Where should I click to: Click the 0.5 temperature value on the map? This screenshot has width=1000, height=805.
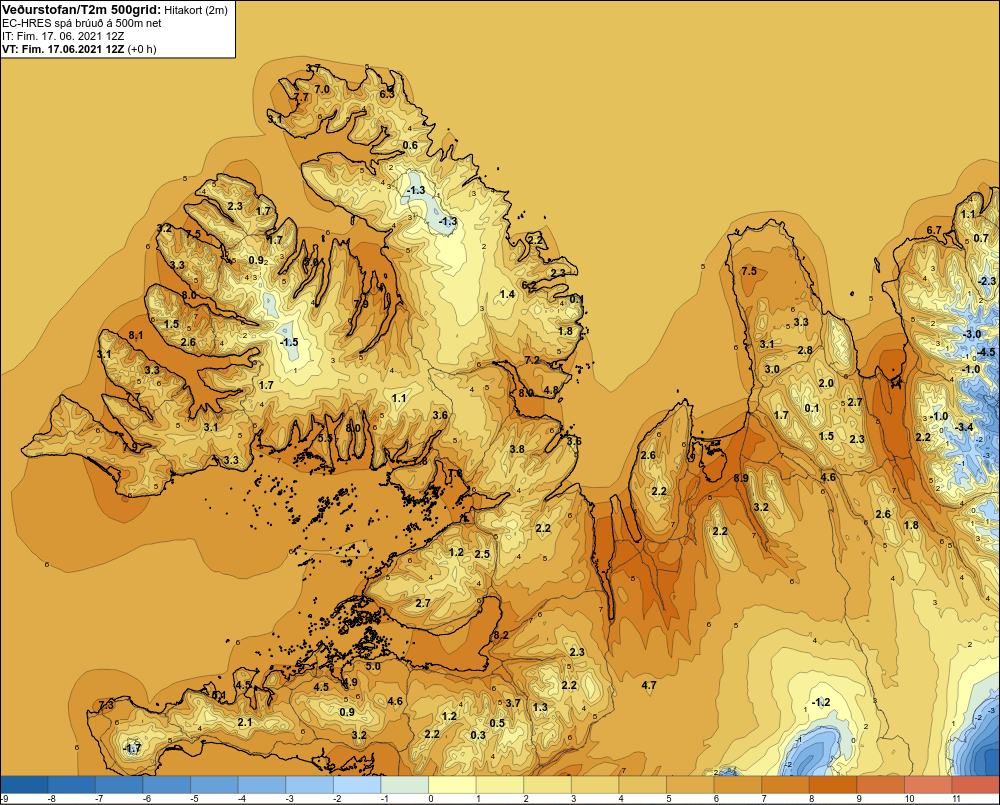pos(497,723)
